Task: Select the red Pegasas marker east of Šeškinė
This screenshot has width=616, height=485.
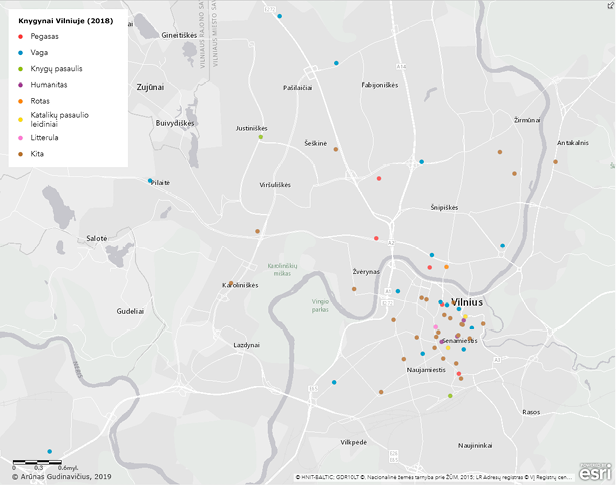Action: (x=378, y=179)
